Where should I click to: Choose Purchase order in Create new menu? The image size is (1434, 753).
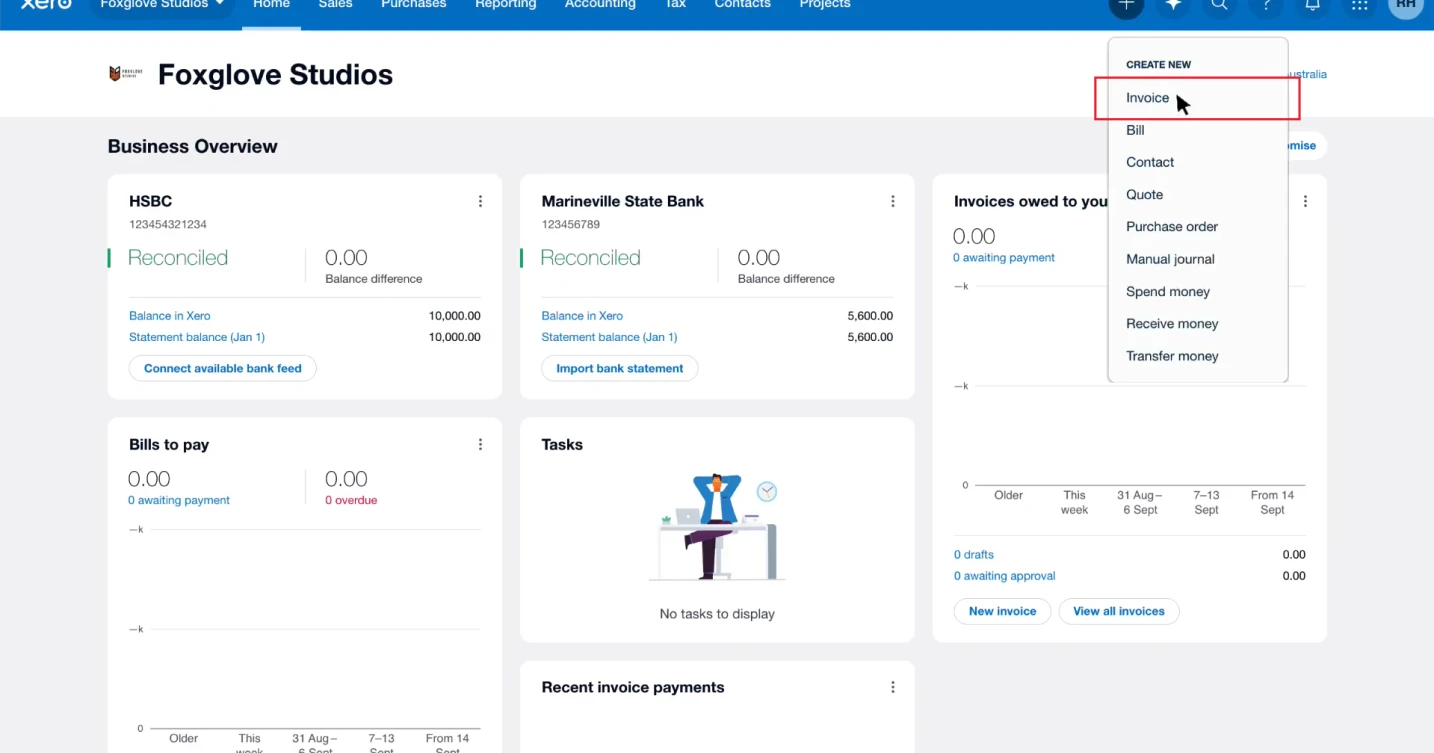(1198, 227)
